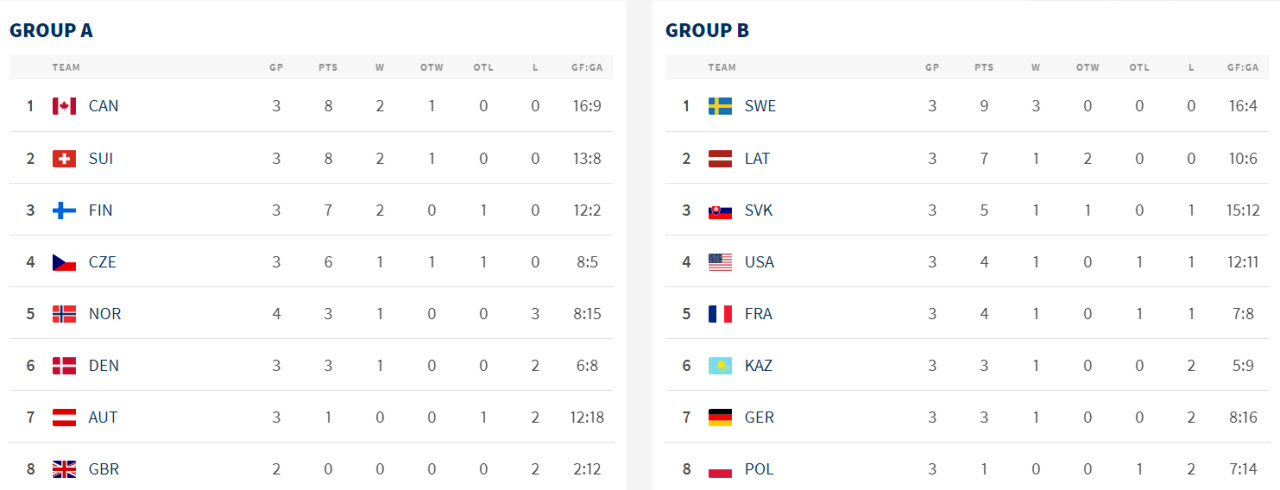The height and width of the screenshot is (490, 1280).
Task: Click the Great Britain flag icon
Action: pyautogui.click(x=64, y=469)
